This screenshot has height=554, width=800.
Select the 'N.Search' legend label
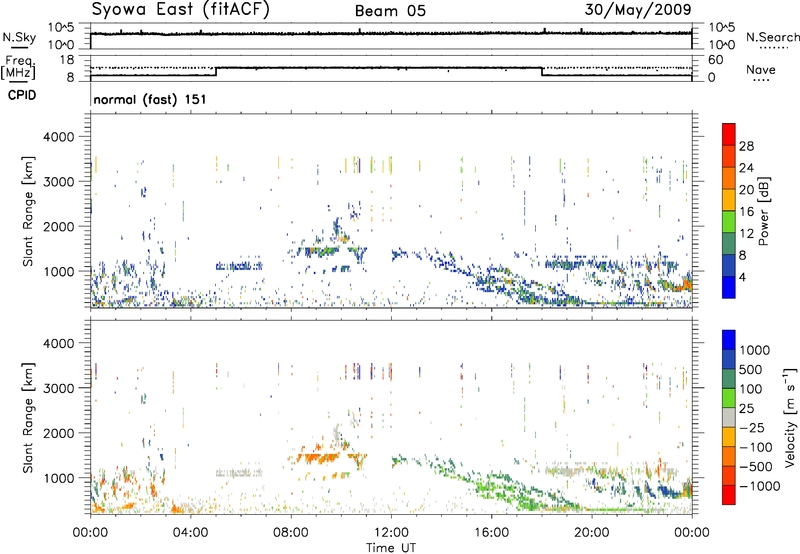coord(772,37)
